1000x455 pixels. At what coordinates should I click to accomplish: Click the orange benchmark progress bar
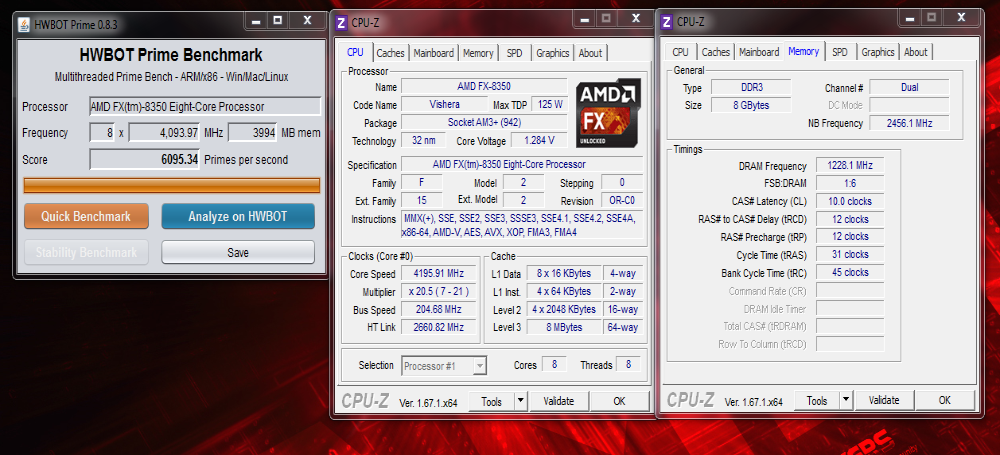tap(172, 186)
